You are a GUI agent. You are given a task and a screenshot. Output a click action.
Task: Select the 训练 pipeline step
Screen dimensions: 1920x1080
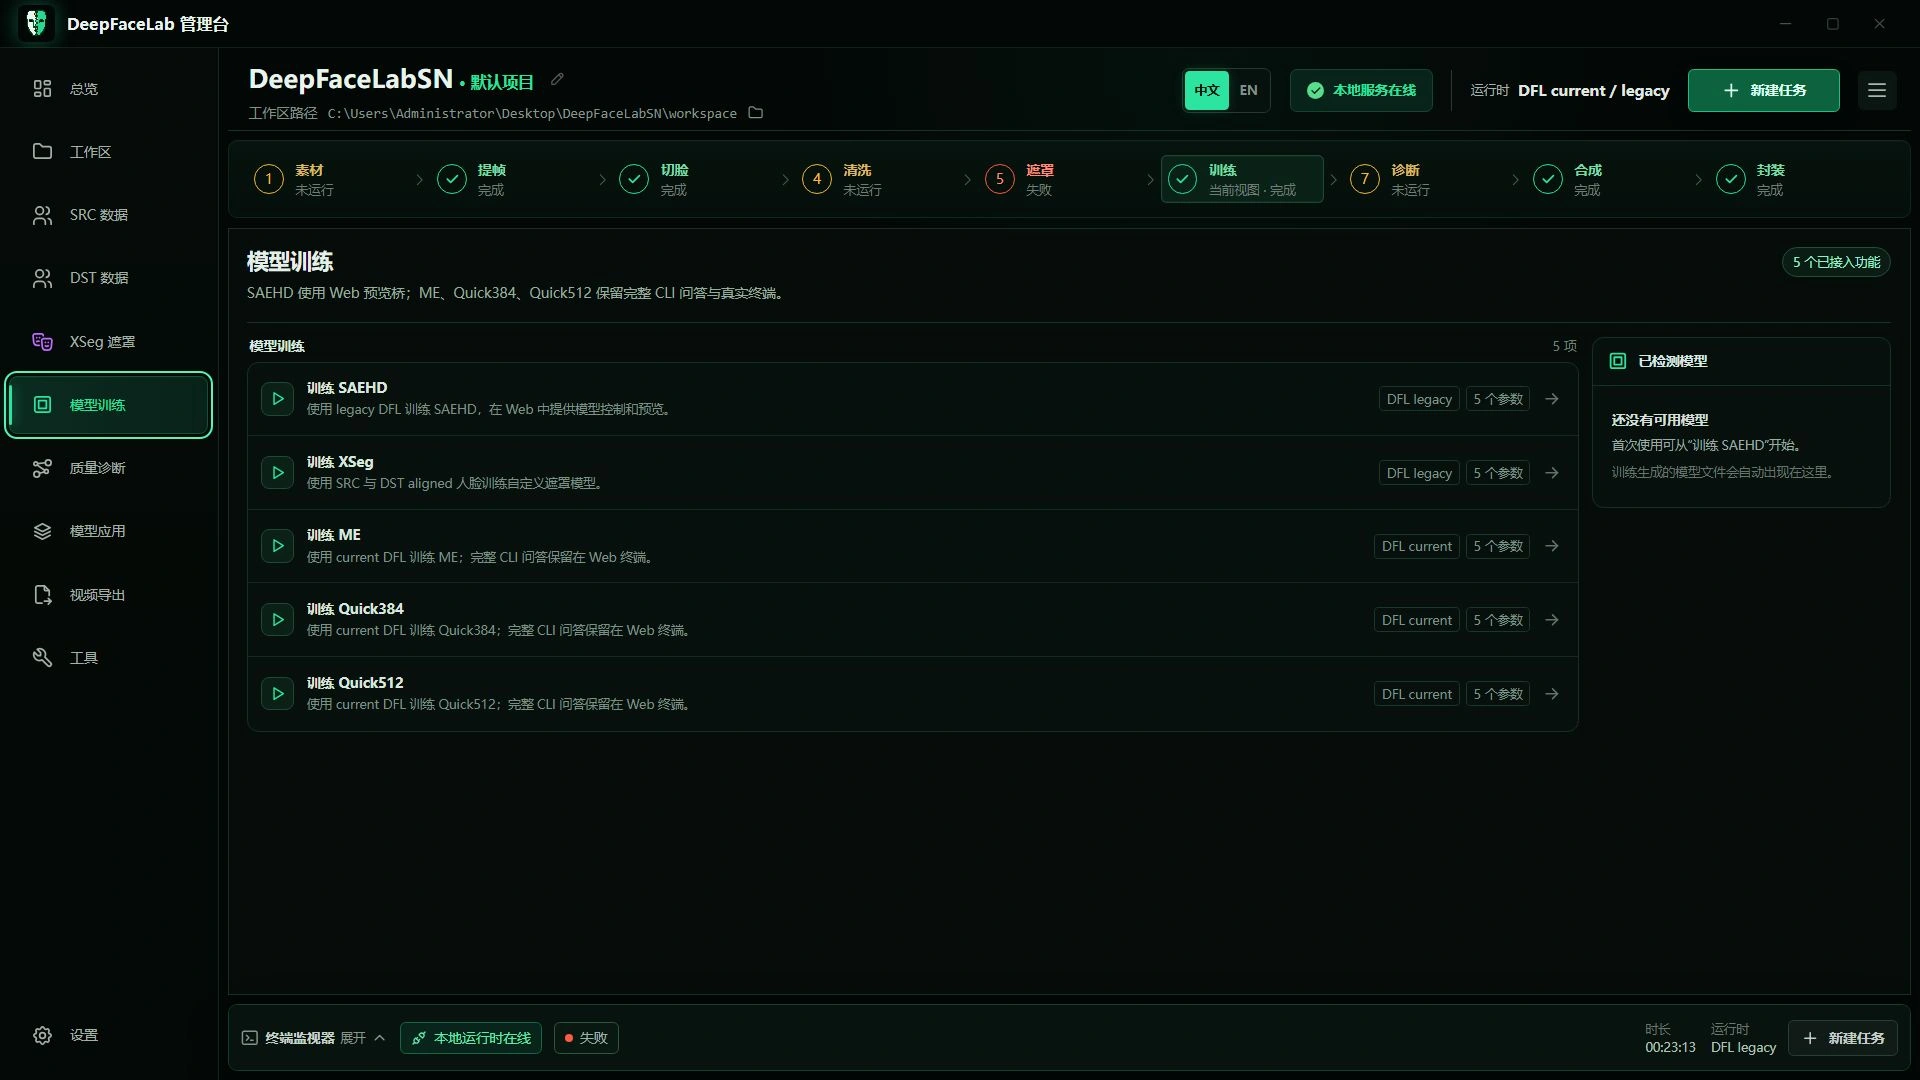tap(1242, 180)
